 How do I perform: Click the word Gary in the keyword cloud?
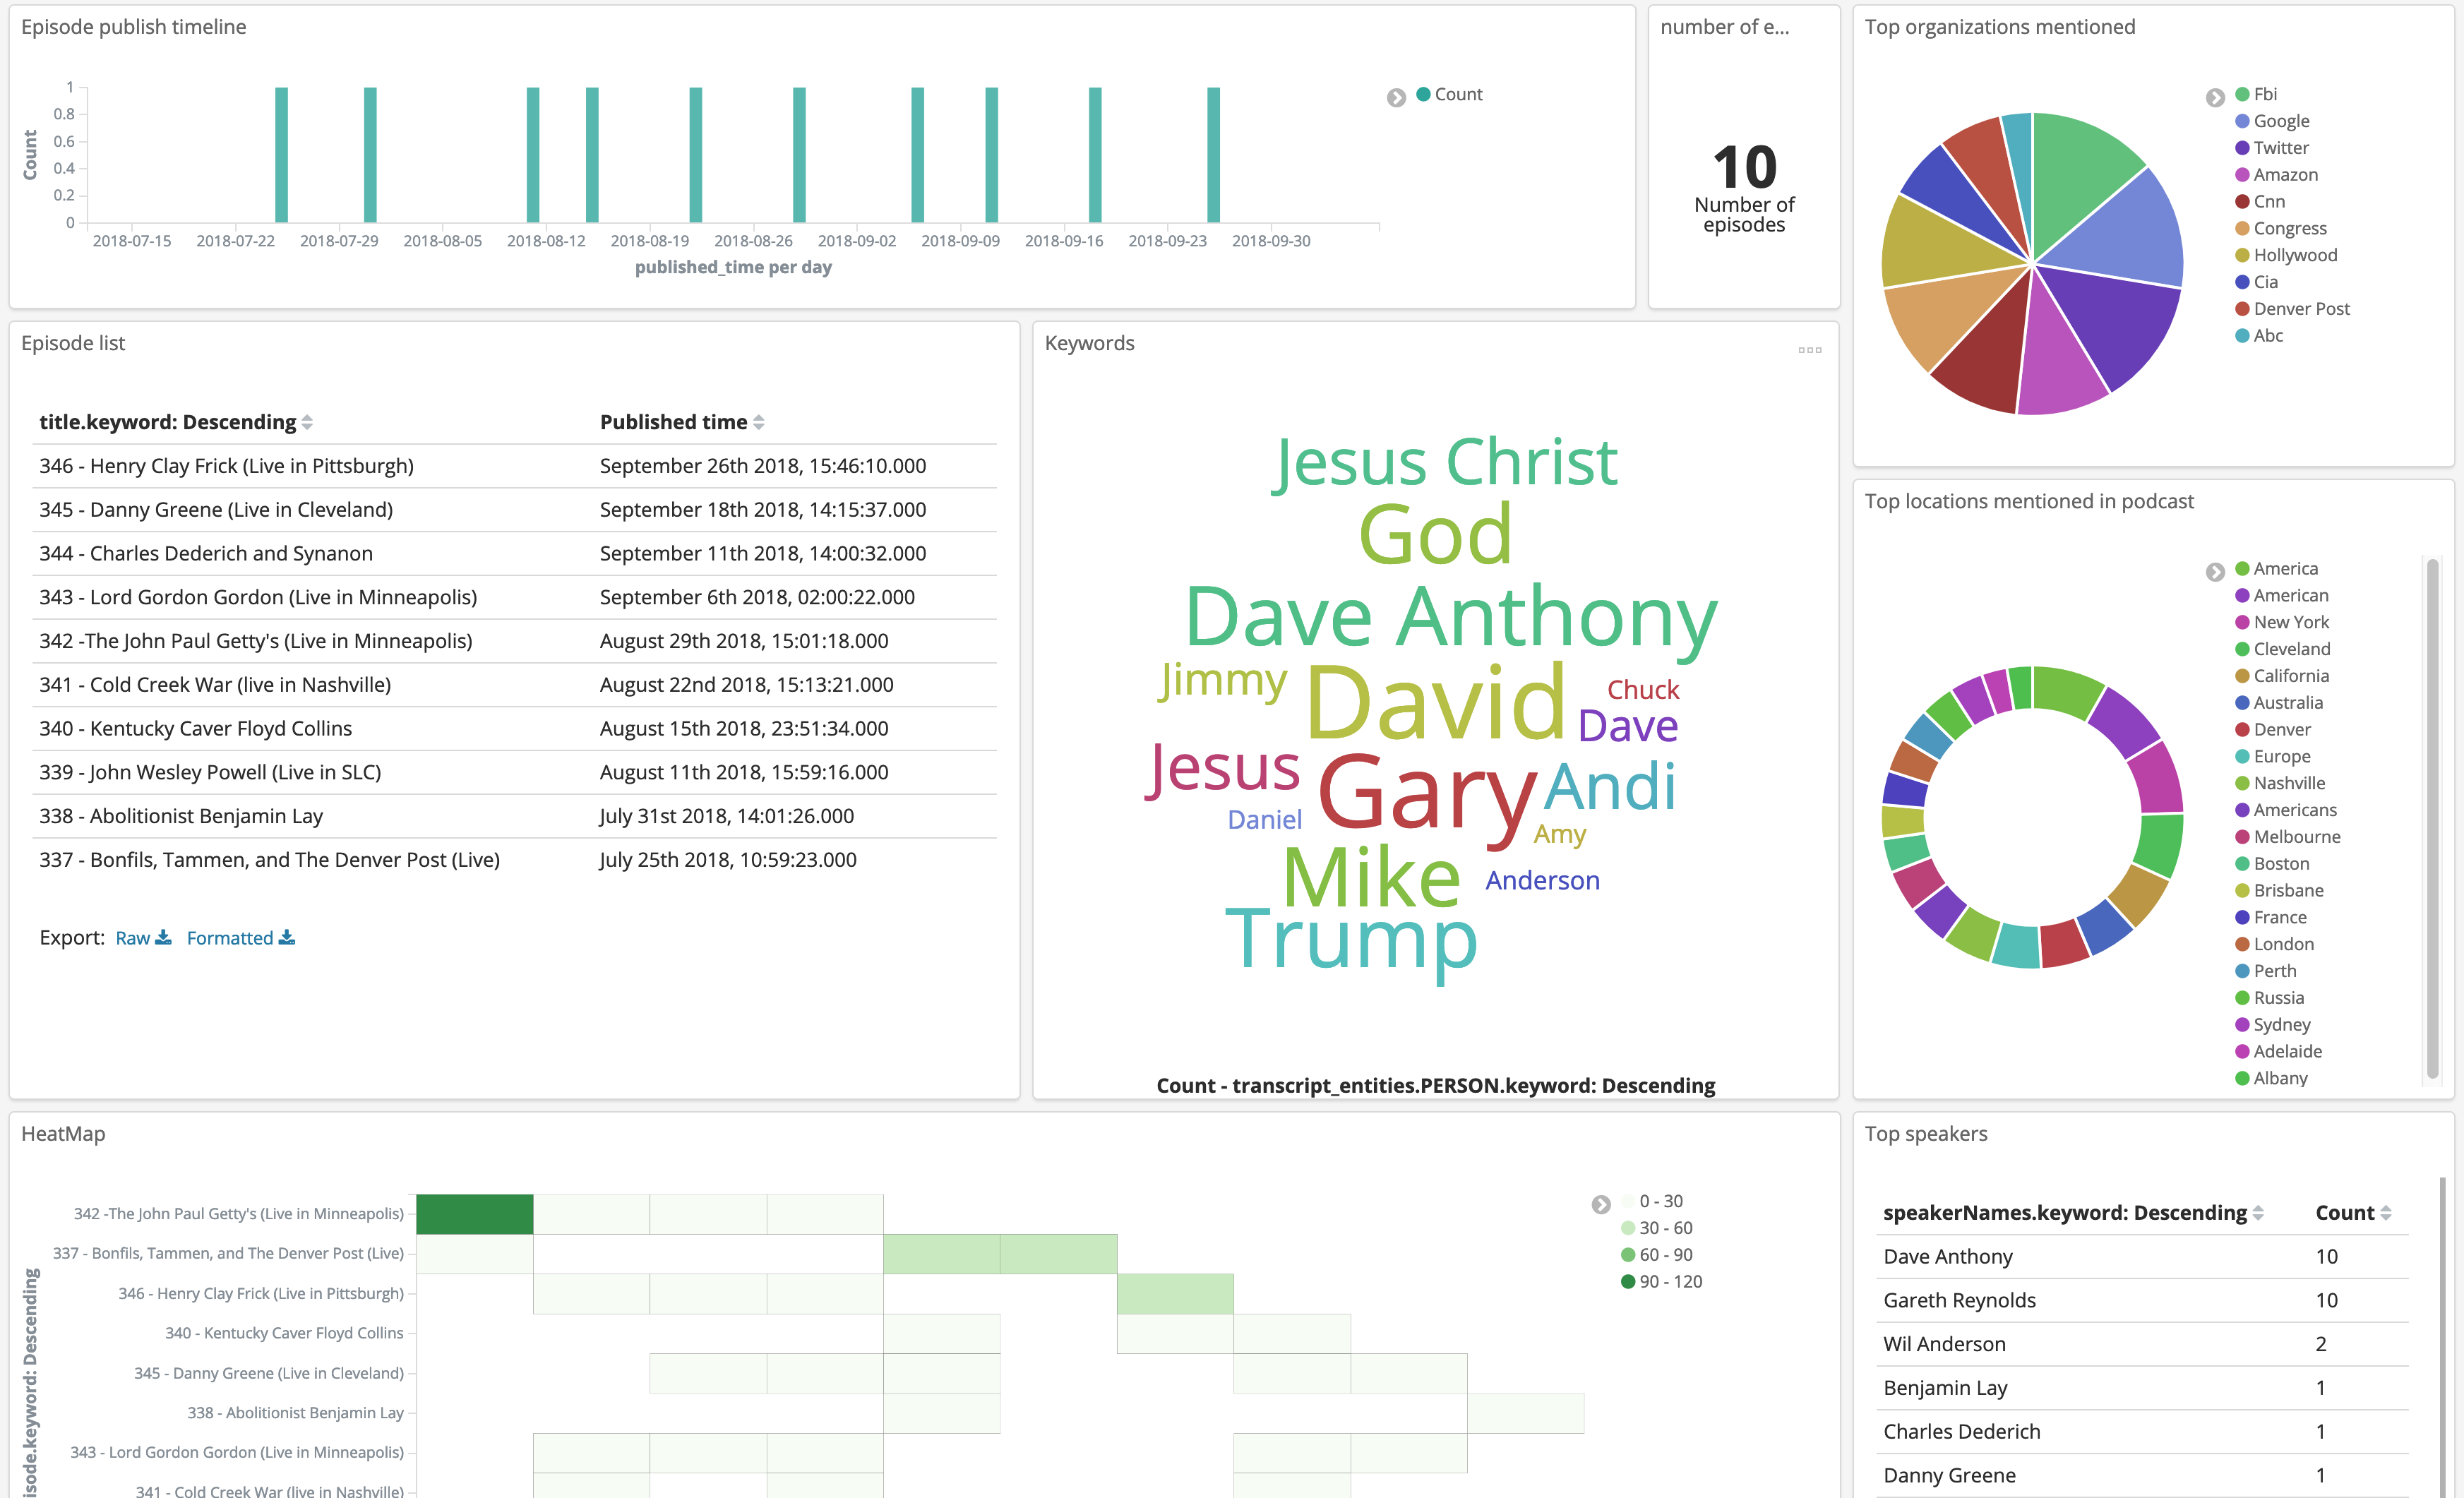click(x=1427, y=795)
